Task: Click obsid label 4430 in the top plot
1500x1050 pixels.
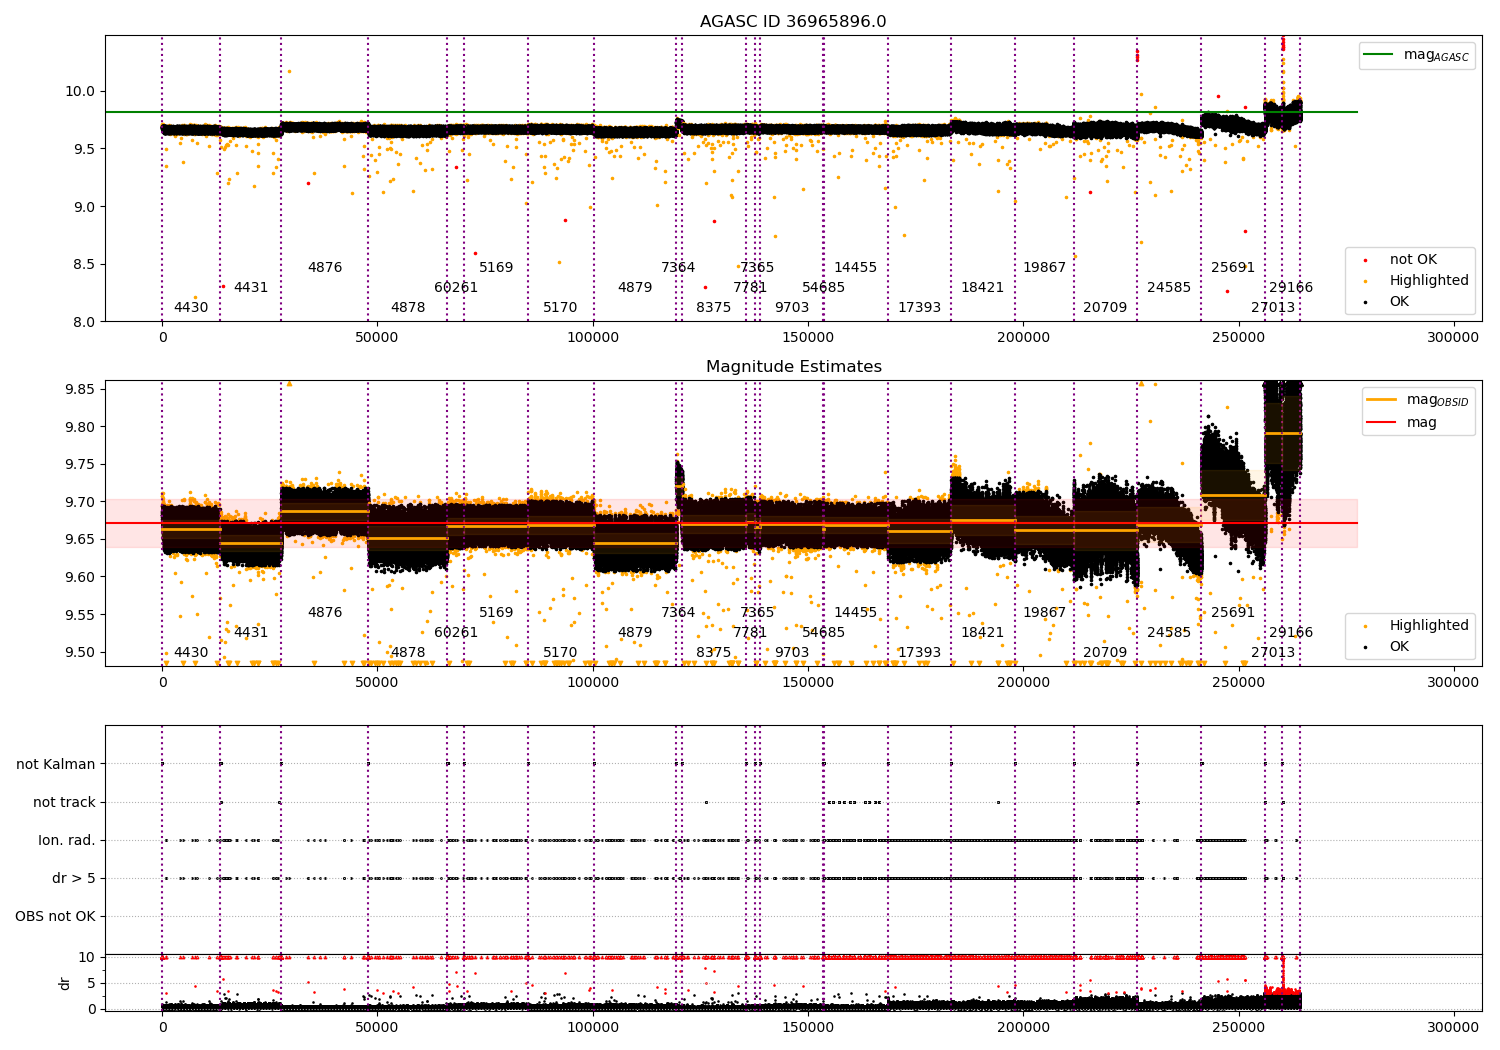Action: pos(191,308)
